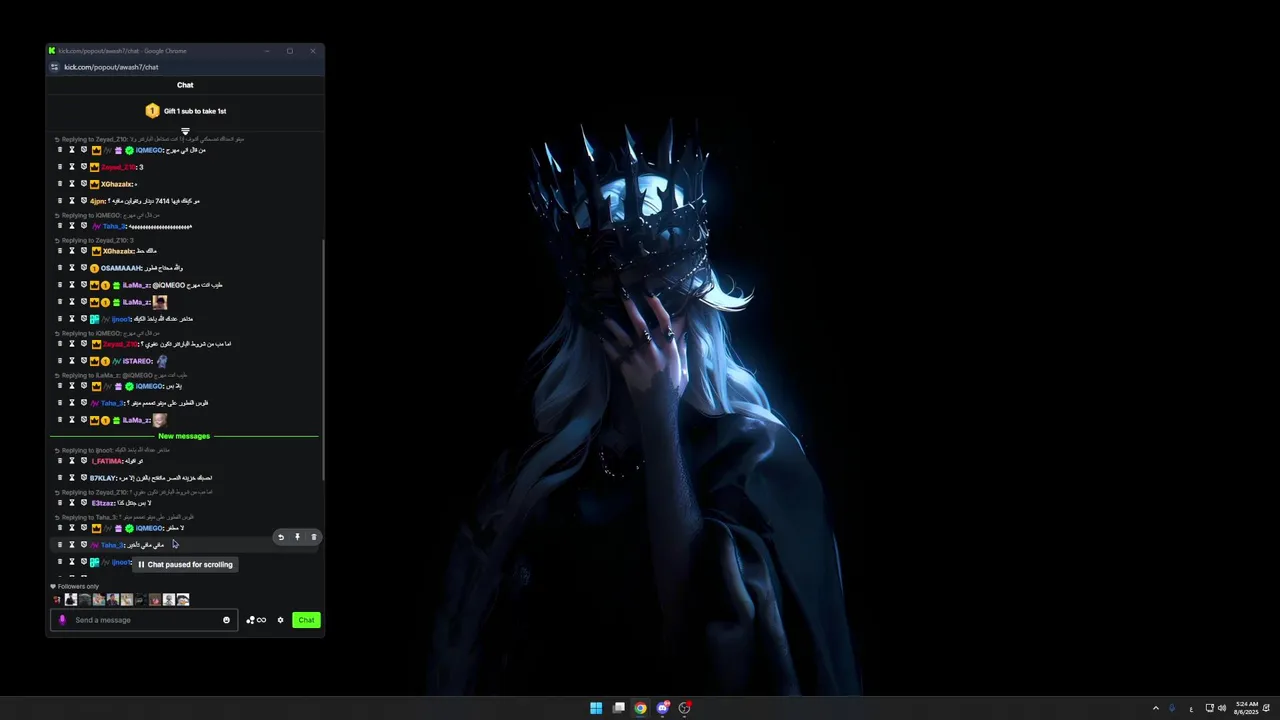Resume chat via 'Chat paused for scrolling'
The height and width of the screenshot is (720, 1280).
point(185,565)
